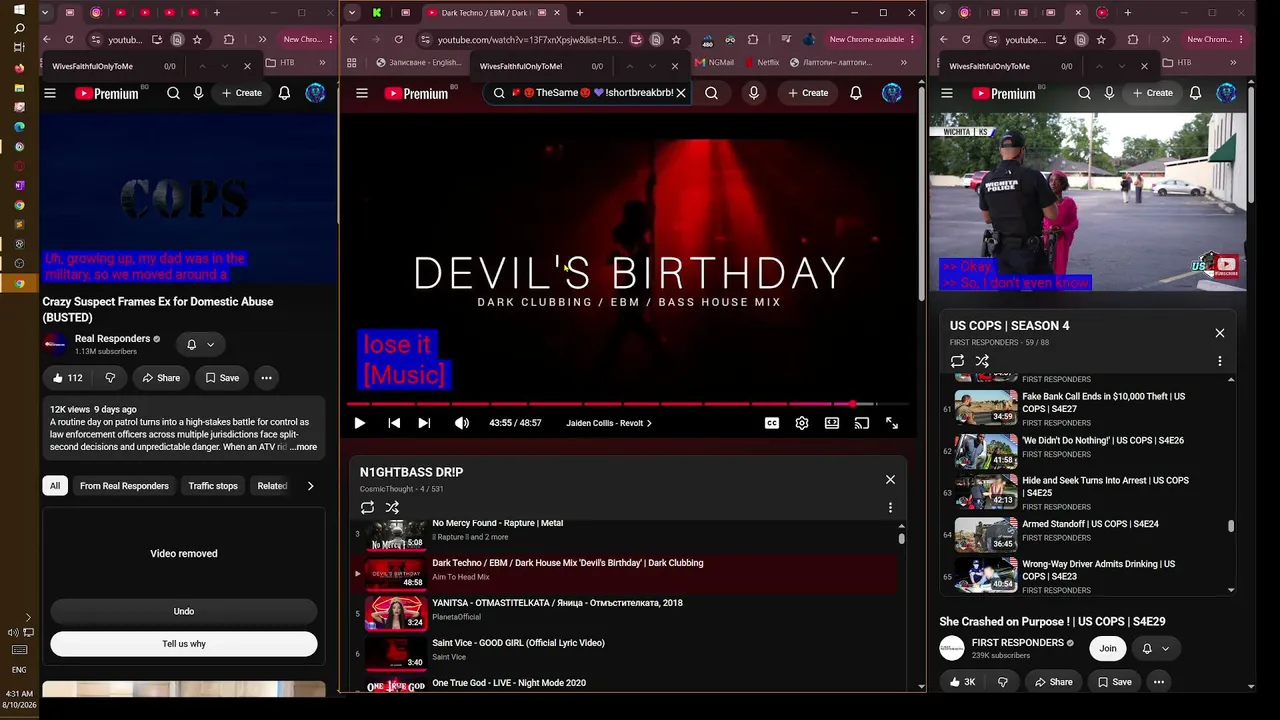
Task: Open Real Responders notification bell dropdown
Action: [x=200, y=344]
